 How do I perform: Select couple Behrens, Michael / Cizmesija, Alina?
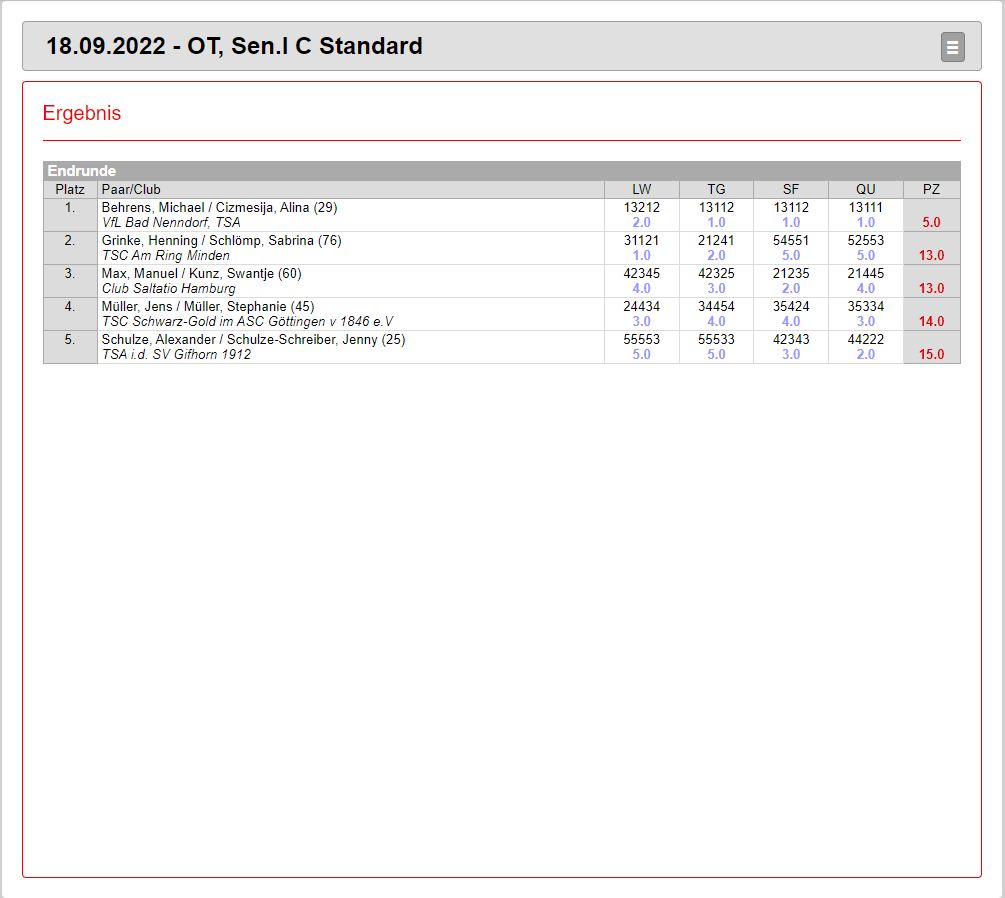[x=219, y=207]
